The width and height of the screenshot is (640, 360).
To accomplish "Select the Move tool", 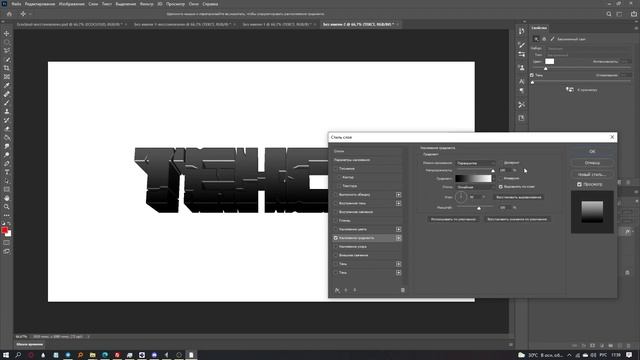I will 7,33.
